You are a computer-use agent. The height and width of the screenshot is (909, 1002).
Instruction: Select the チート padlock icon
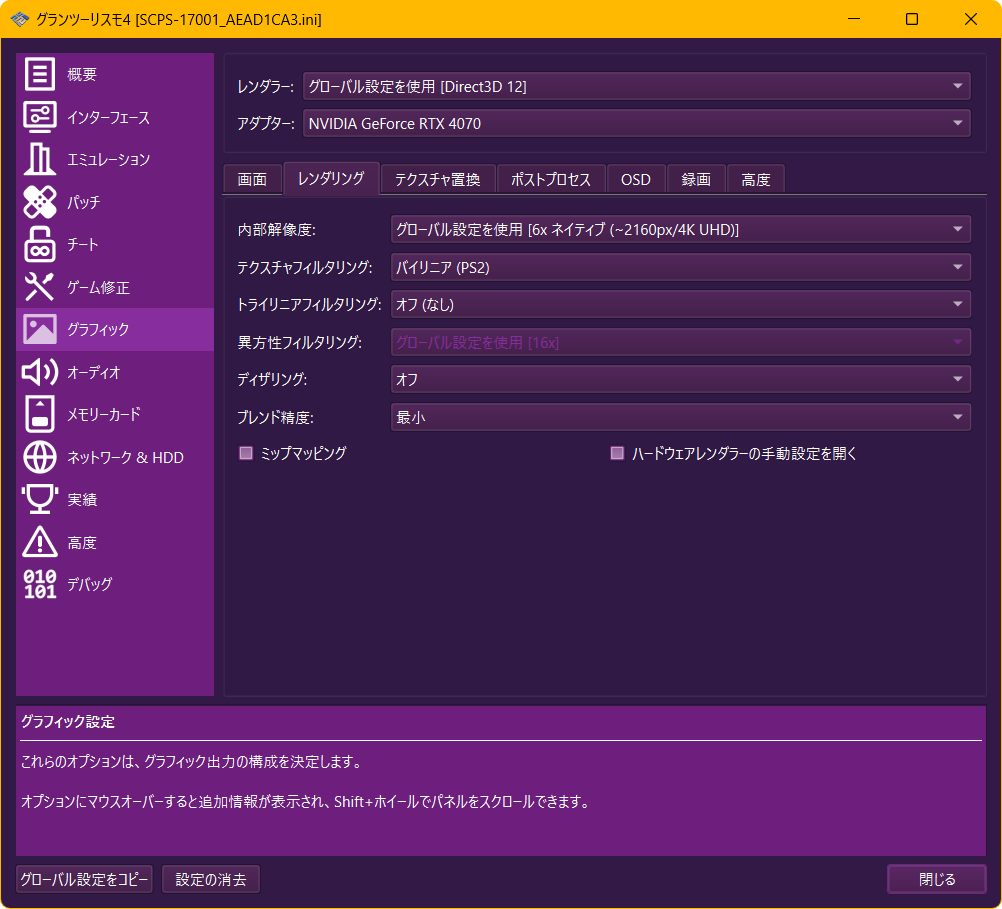pos(40,245)
